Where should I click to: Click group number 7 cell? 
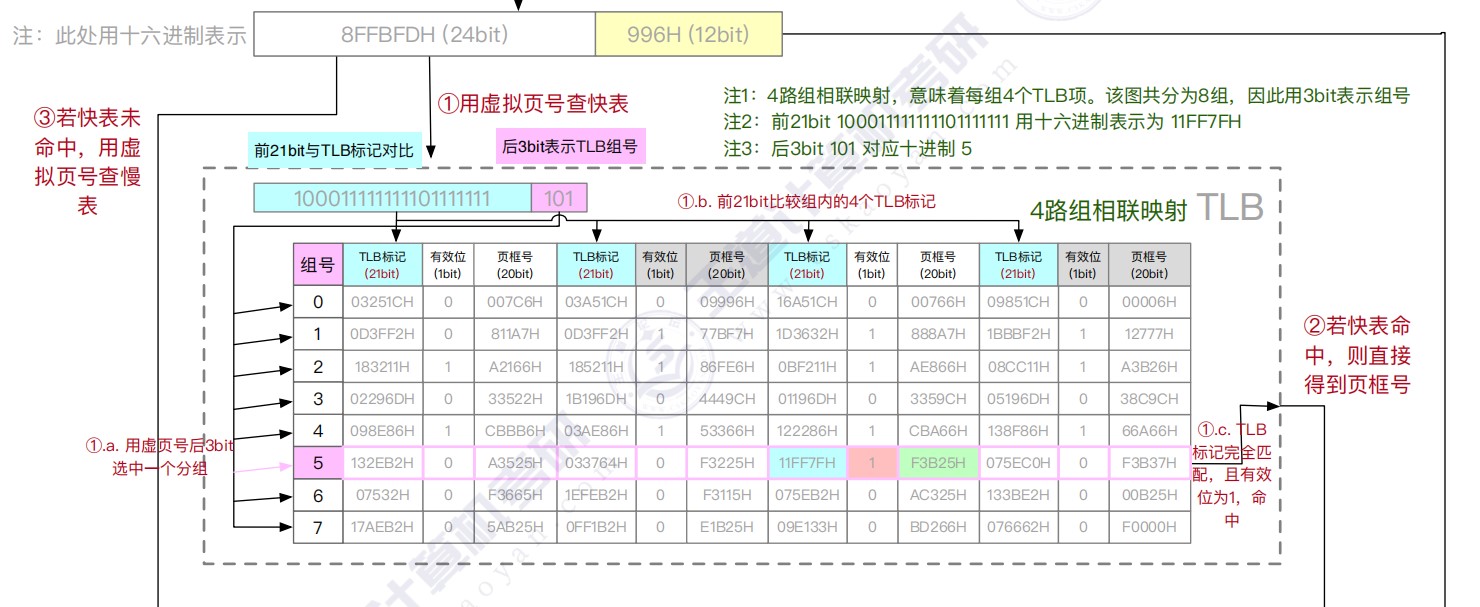coord(318,527)
